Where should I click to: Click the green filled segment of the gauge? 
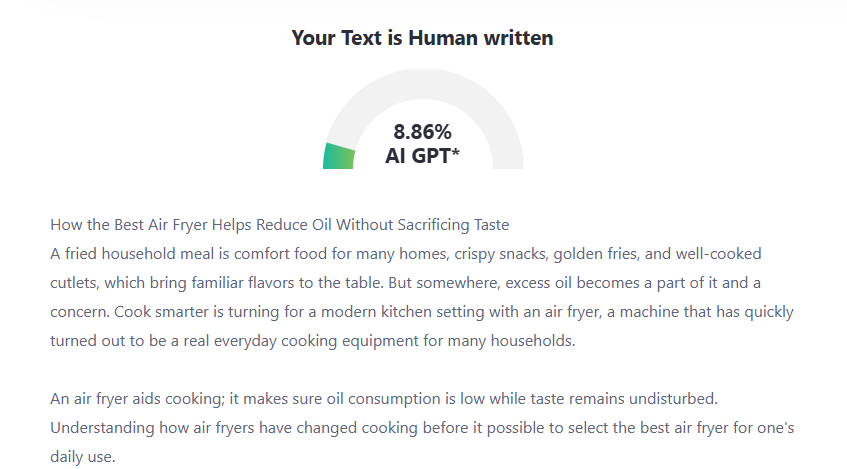click(339, 156)
